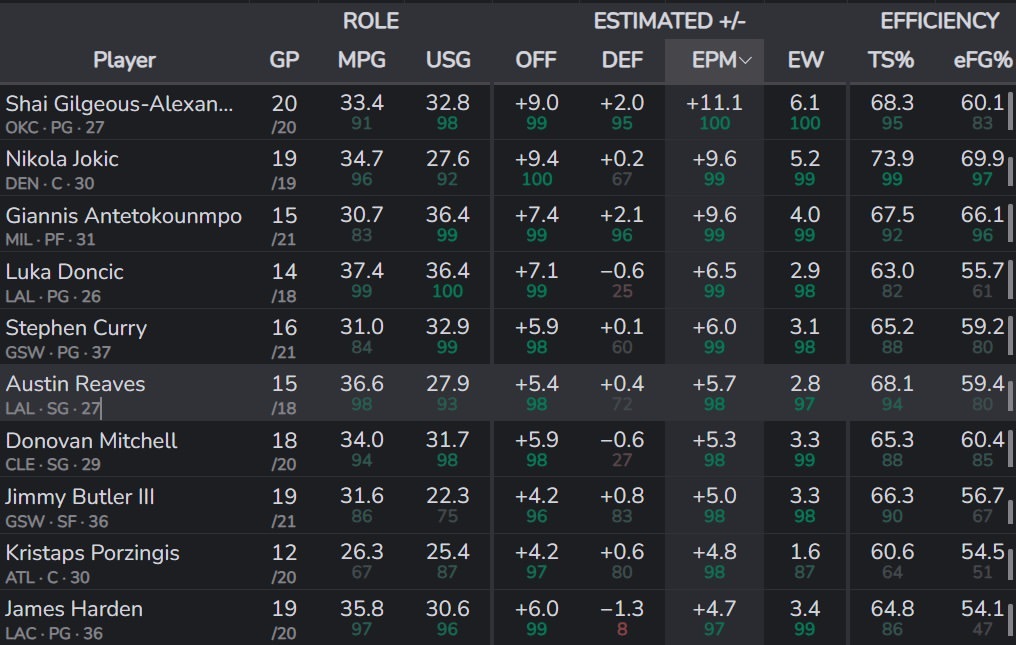Sort by the Player column header
1016x645 pixels.
pyautogui.click(x=124, y=60)
